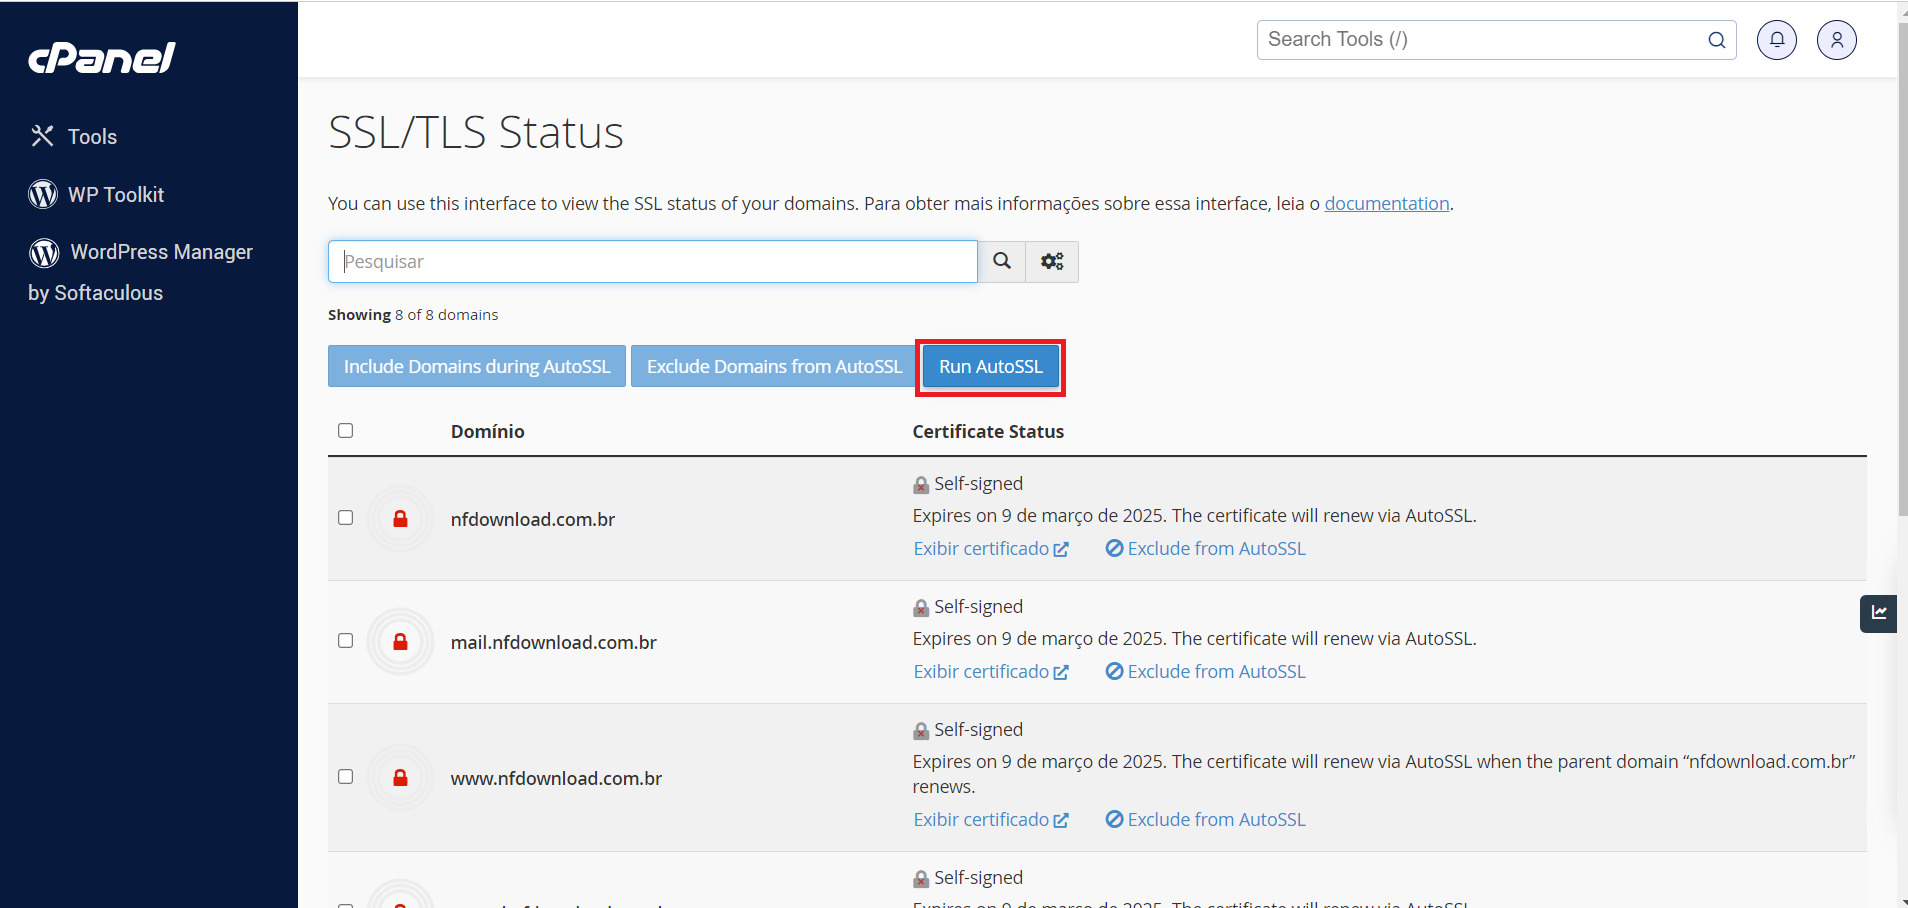The image size is (1908, 908).
Task: Tick the select-all domains checkbox
Action: [x=346, y=430]
